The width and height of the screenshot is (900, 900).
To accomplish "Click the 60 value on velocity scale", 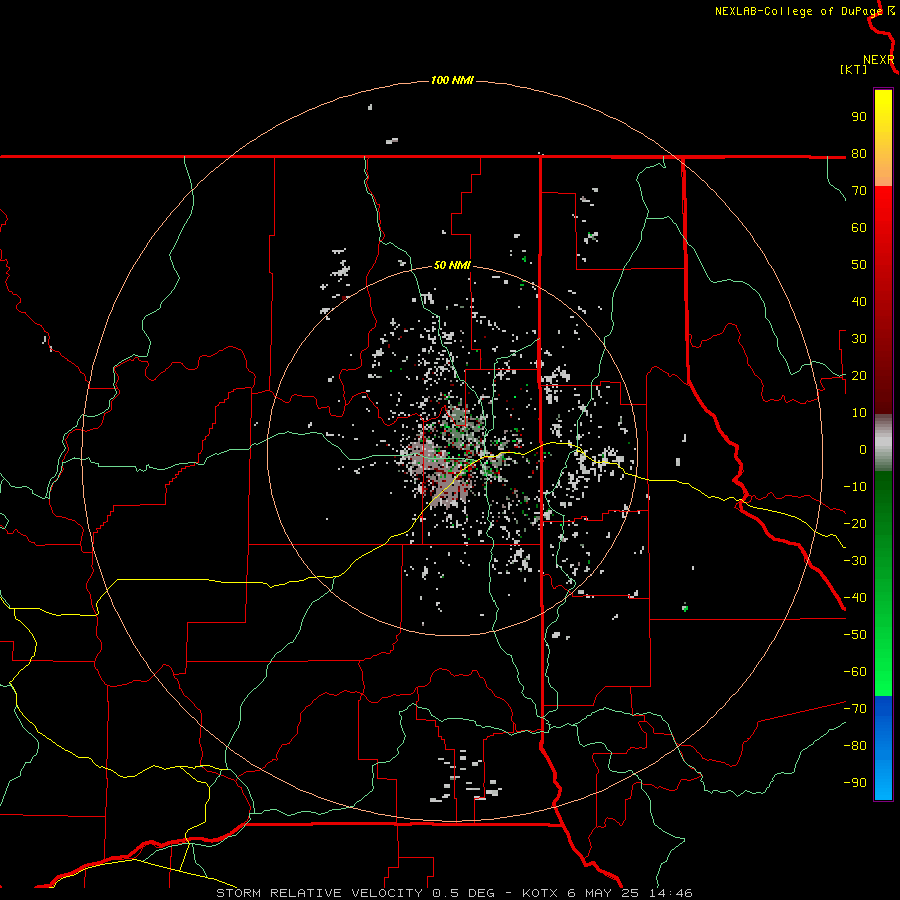I will (859, 228).
